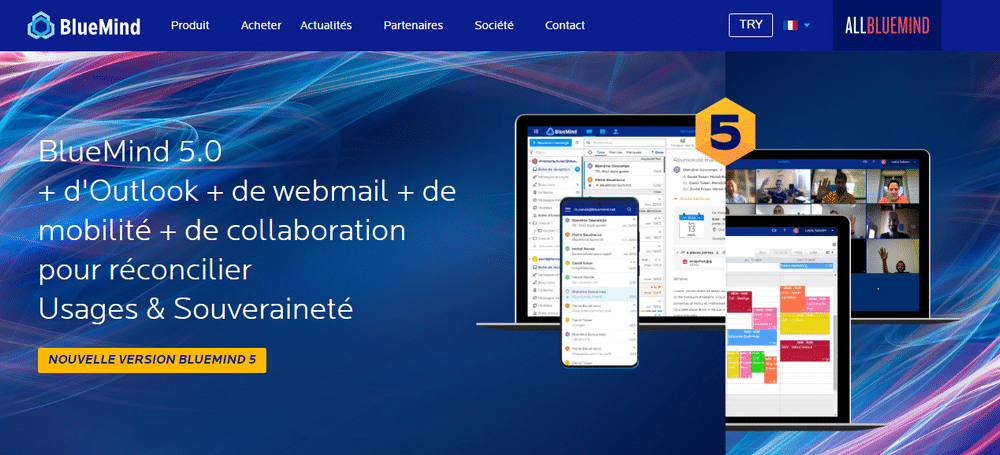
Task: Open the Partenaires menu
Action: [x=413, y=25]
